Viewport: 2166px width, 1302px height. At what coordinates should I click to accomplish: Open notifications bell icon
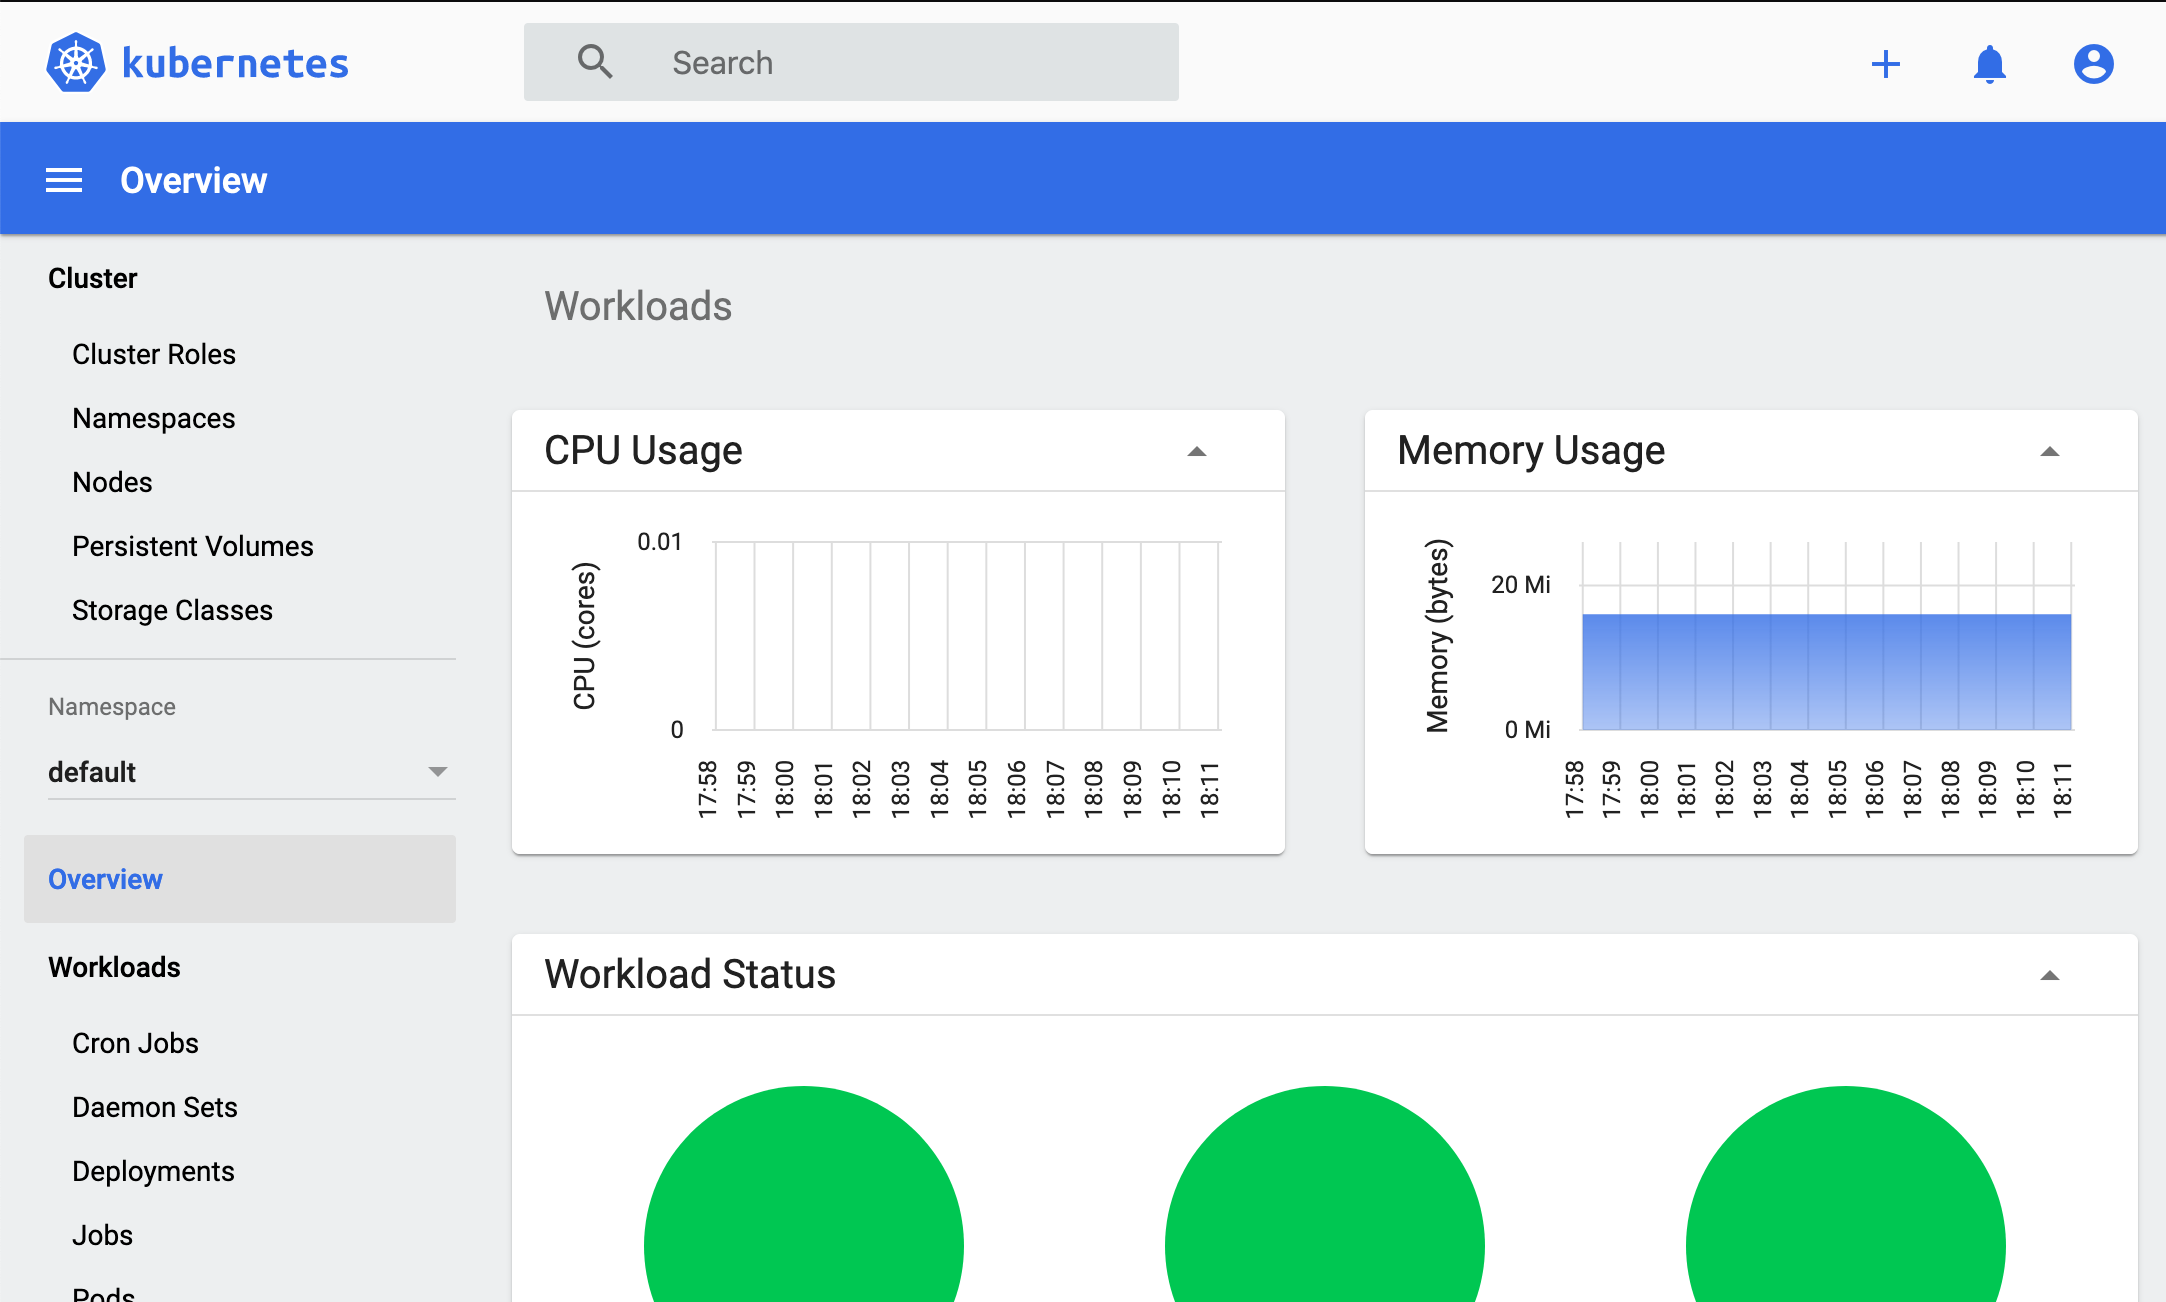[1989, 64]
